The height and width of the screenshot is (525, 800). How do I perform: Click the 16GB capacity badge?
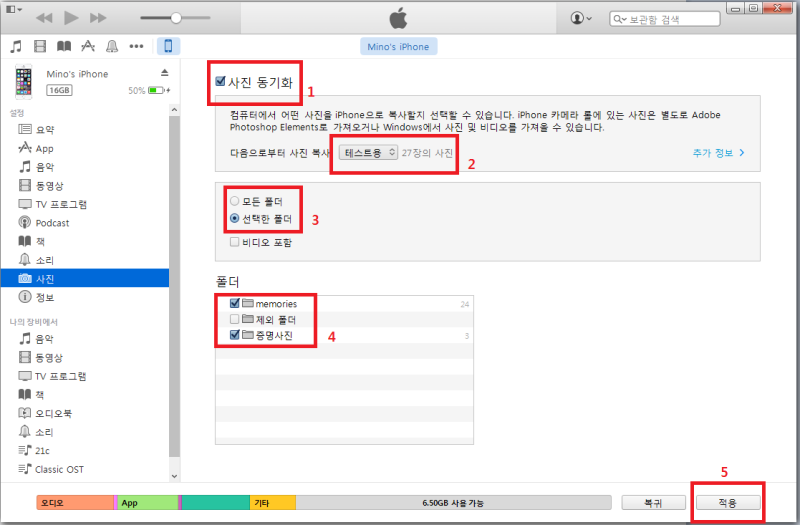[59, 90]
